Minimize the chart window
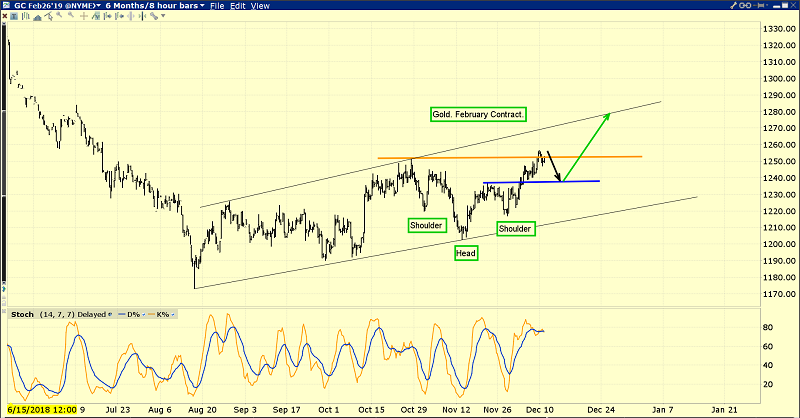The height and width of the screenshot is (418, 800). coord(777,6)
